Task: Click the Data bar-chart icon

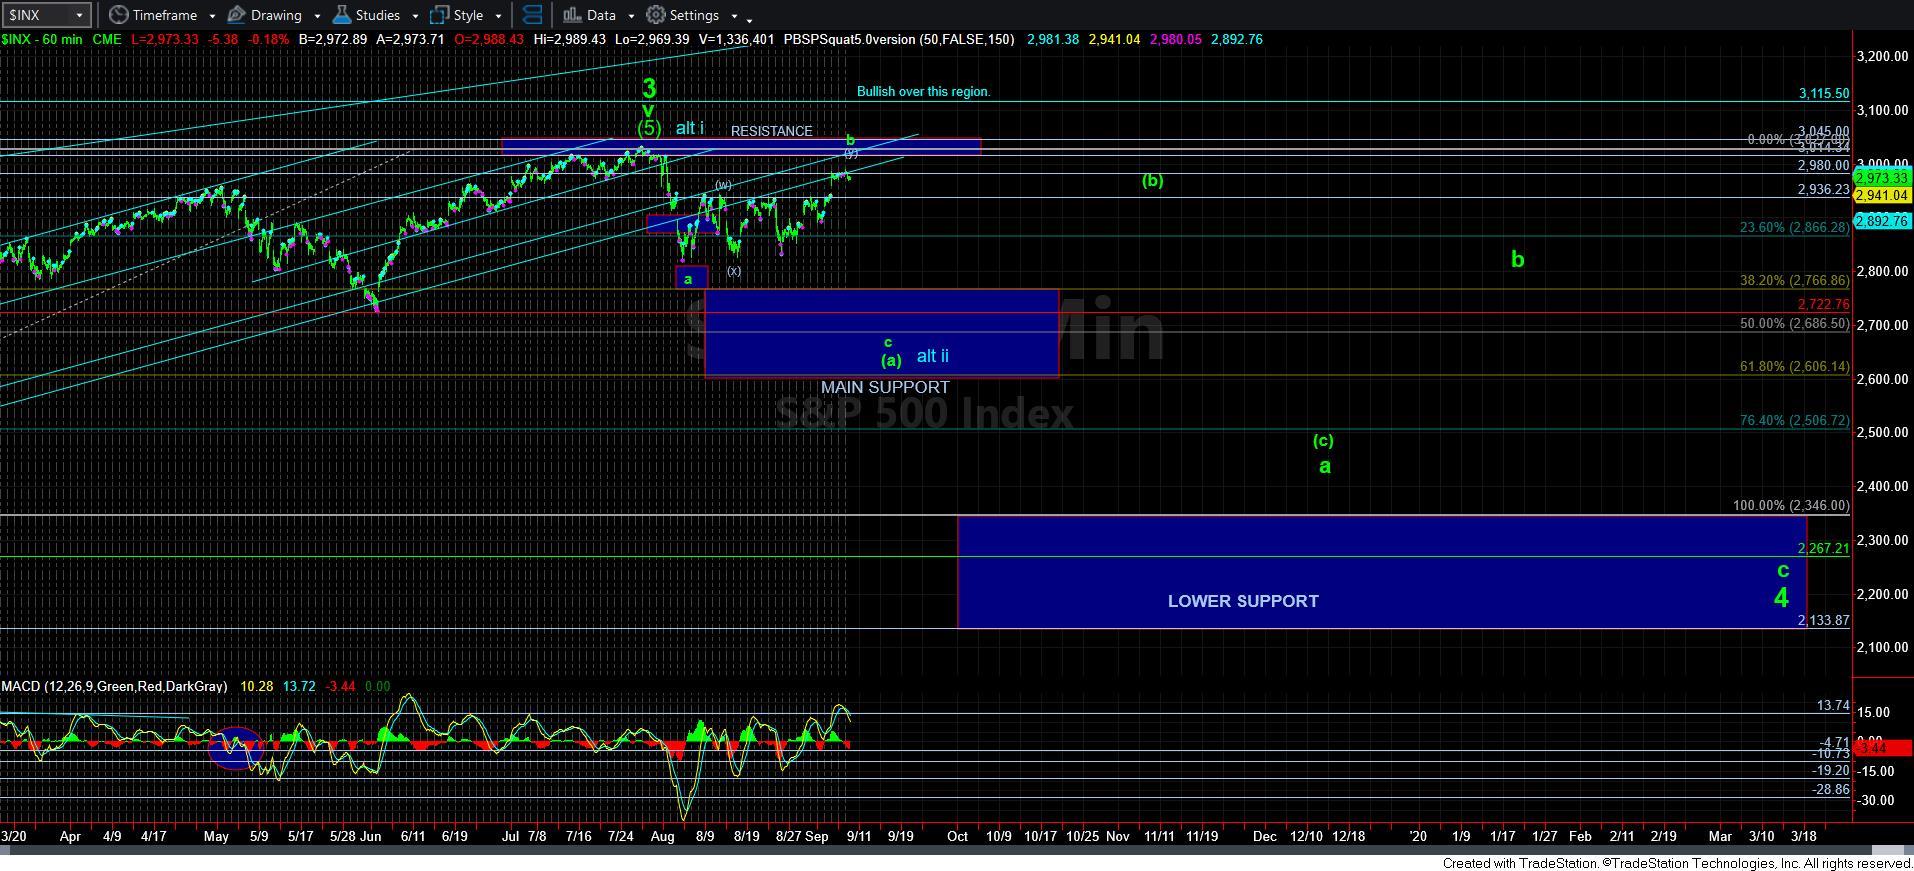Action: point(572,15)
